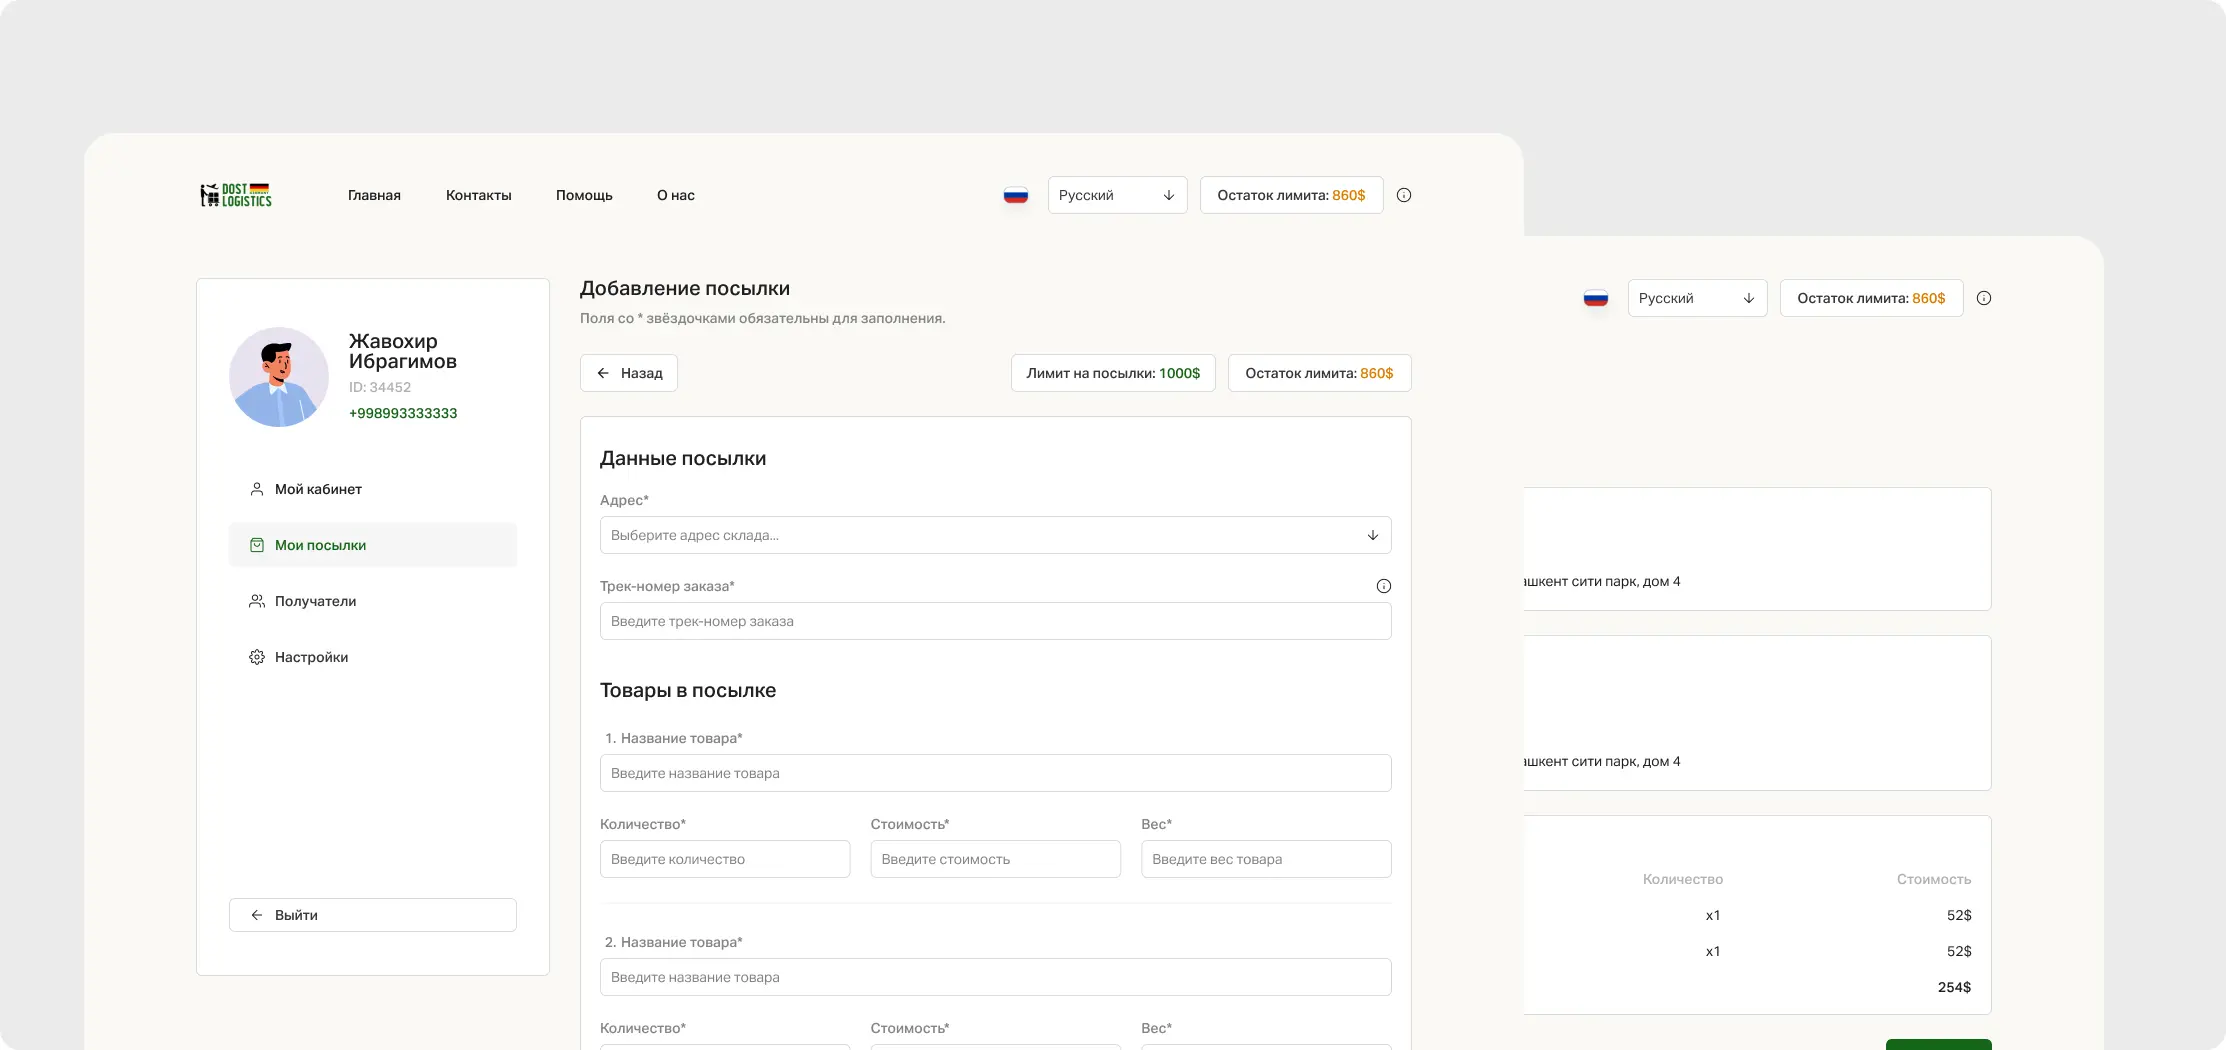Click the total 254$ in the back window
This screenshot has height=1050, width=2226.
point(1954,987)
